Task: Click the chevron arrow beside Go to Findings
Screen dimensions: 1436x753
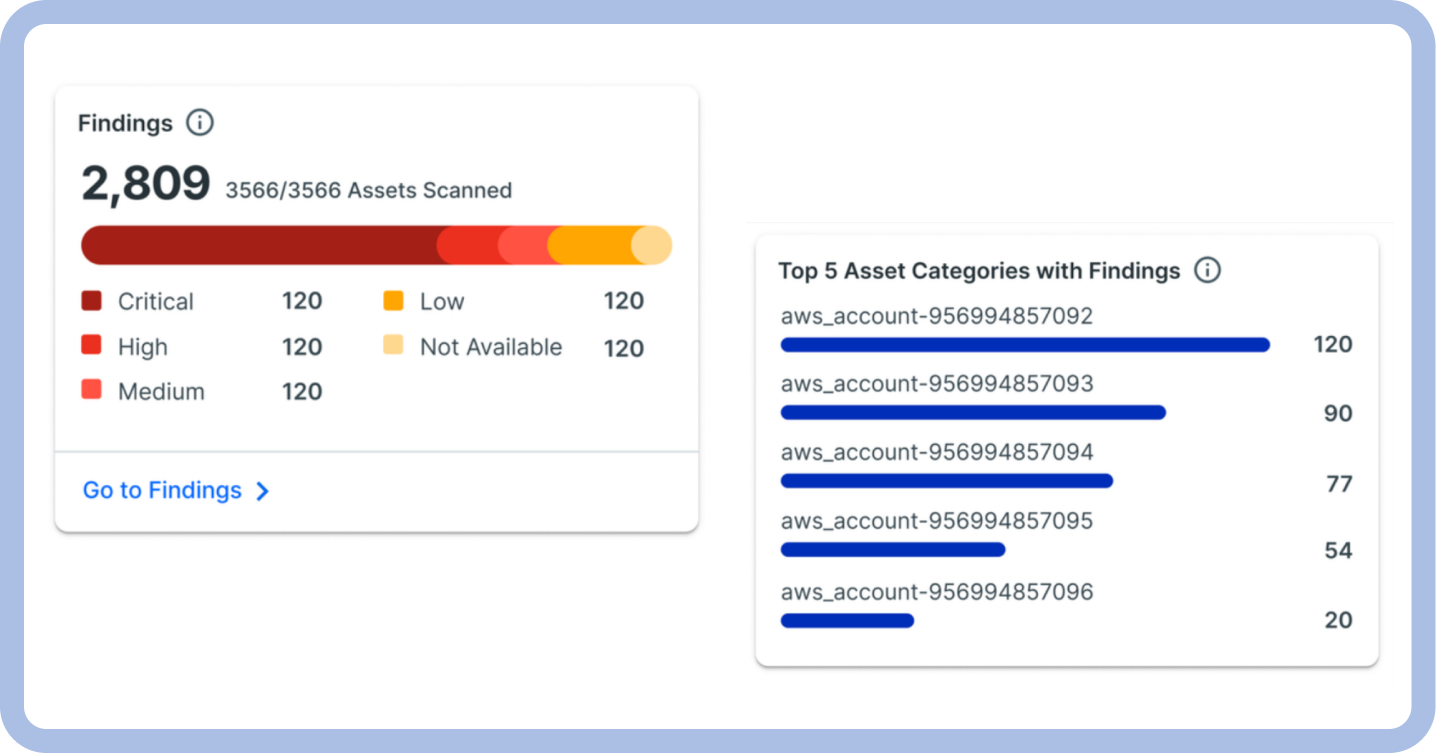Action: [x=262, y=491]
